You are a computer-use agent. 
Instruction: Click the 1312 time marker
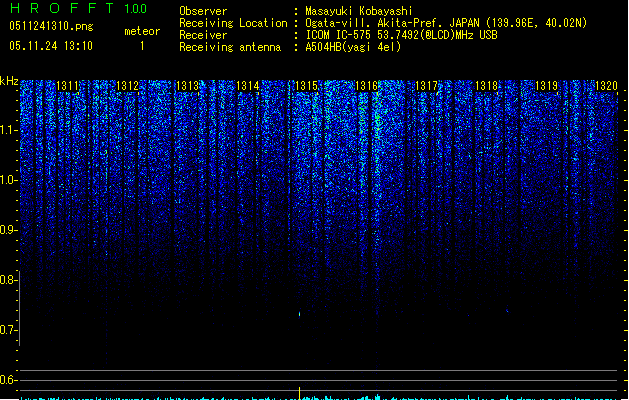coord(127,86)
